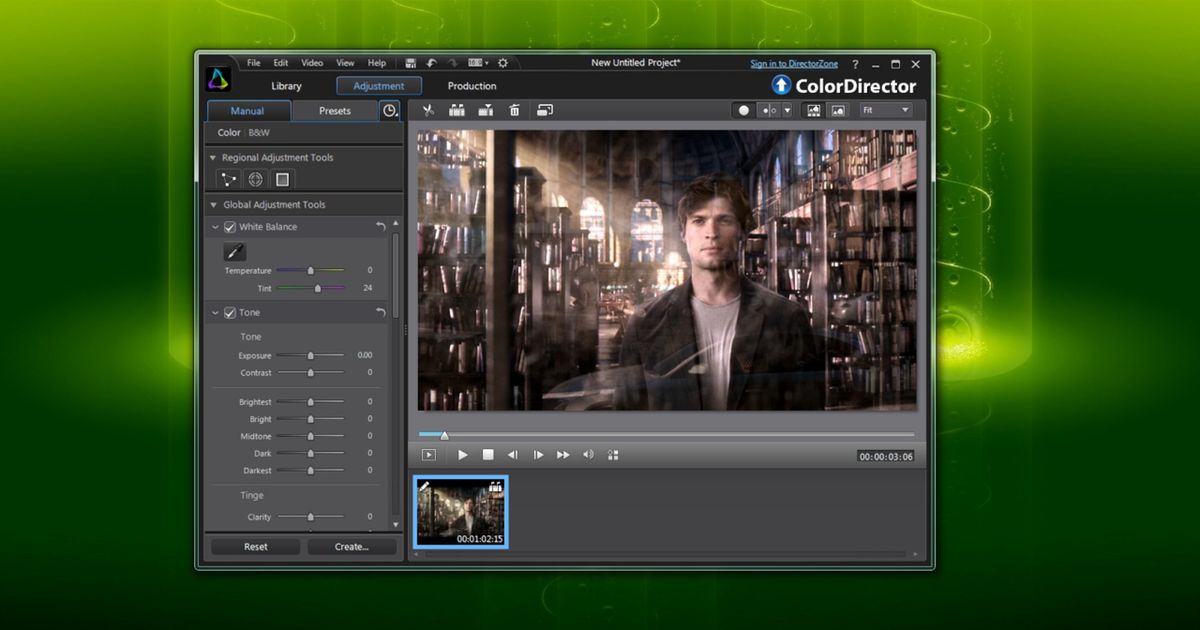Viewport: 1200px width, 630px height.
Task: Select the gradient mask tool
Action: [282, 179]
